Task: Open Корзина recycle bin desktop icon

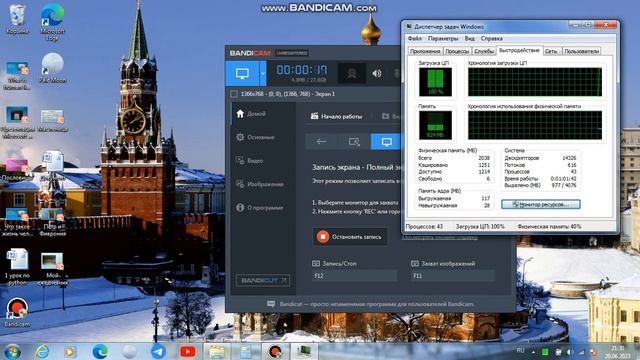Action: tap(17, 20)
